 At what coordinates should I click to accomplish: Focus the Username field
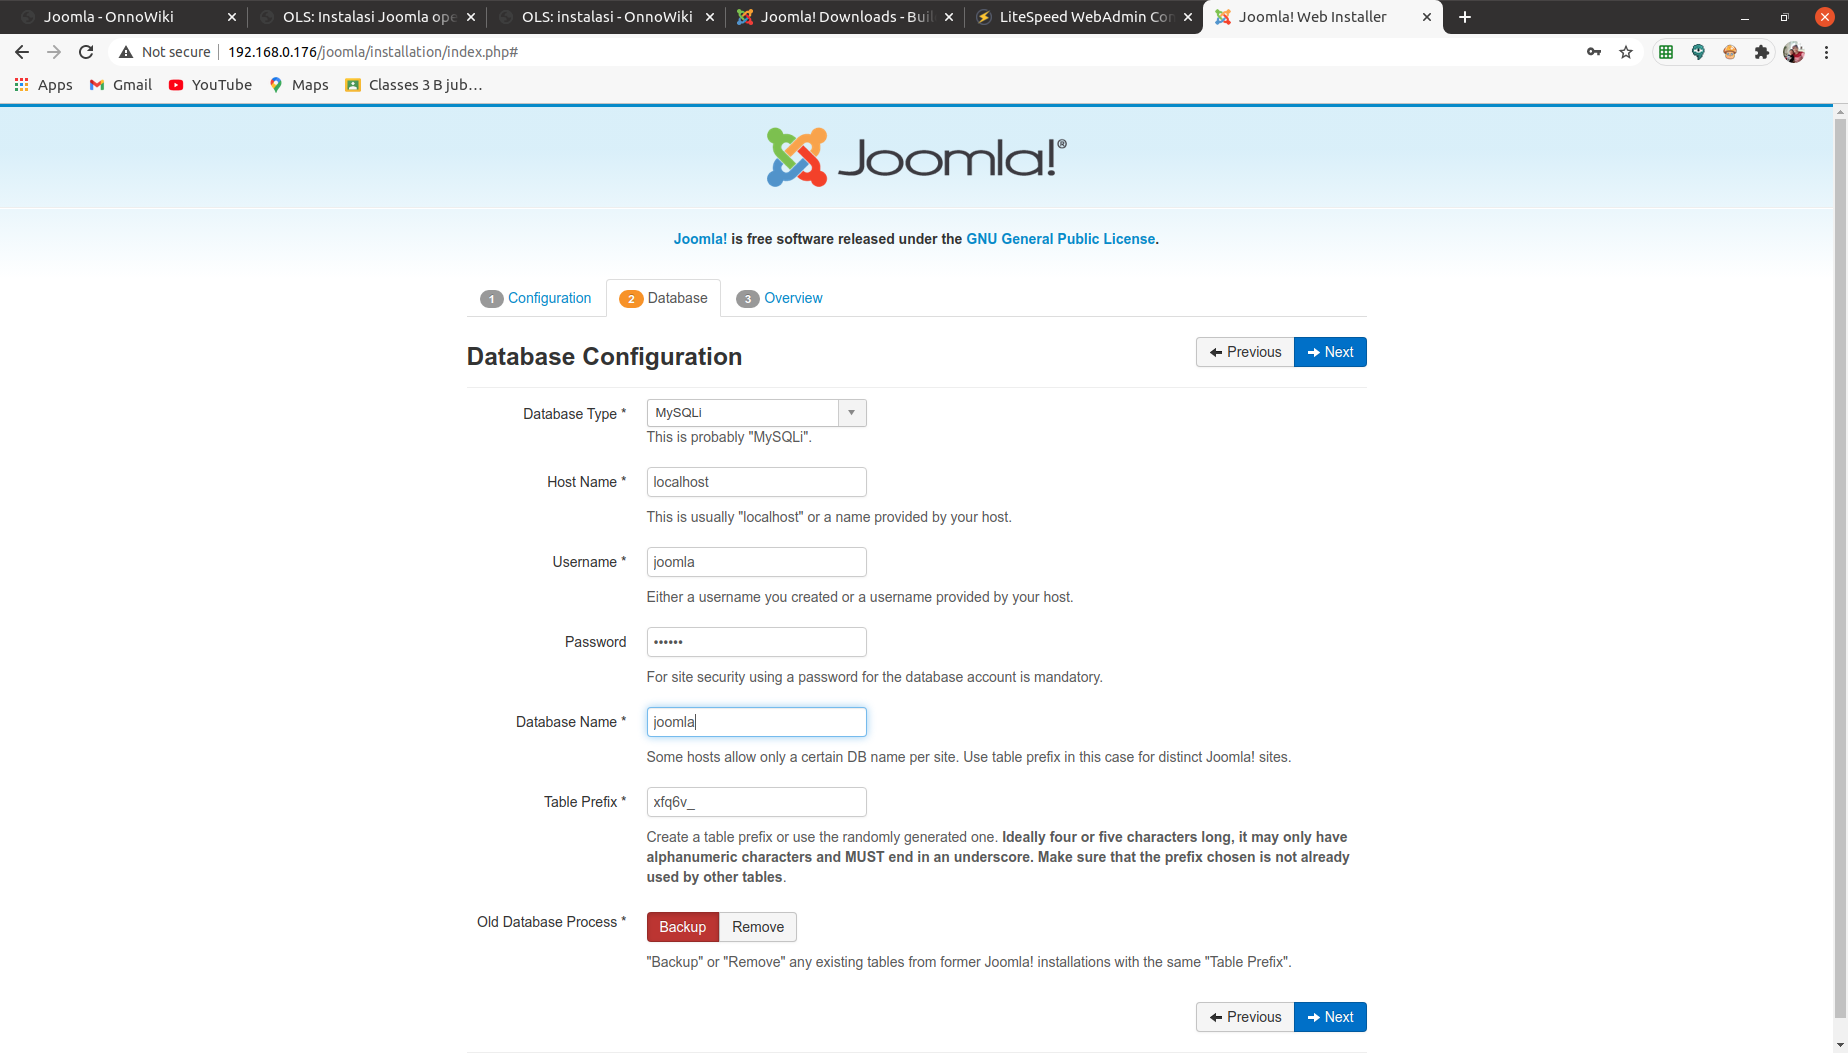(757, 562)
